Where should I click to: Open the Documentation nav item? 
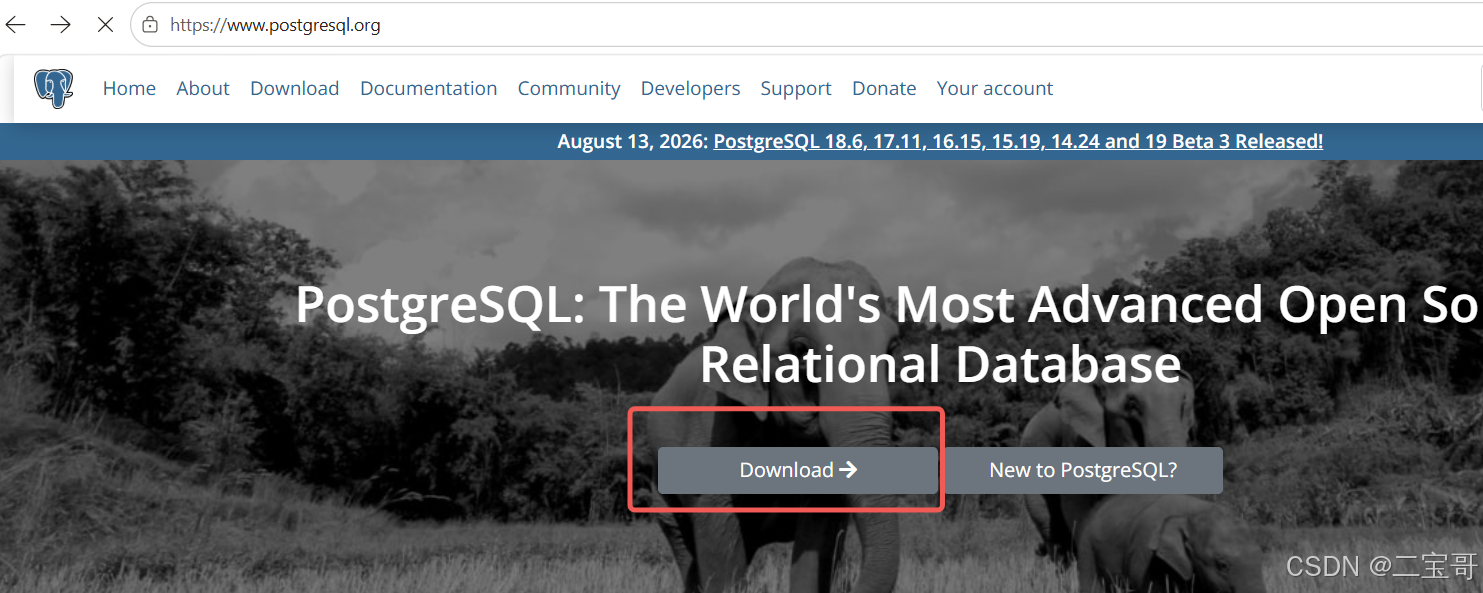(428, 88)
